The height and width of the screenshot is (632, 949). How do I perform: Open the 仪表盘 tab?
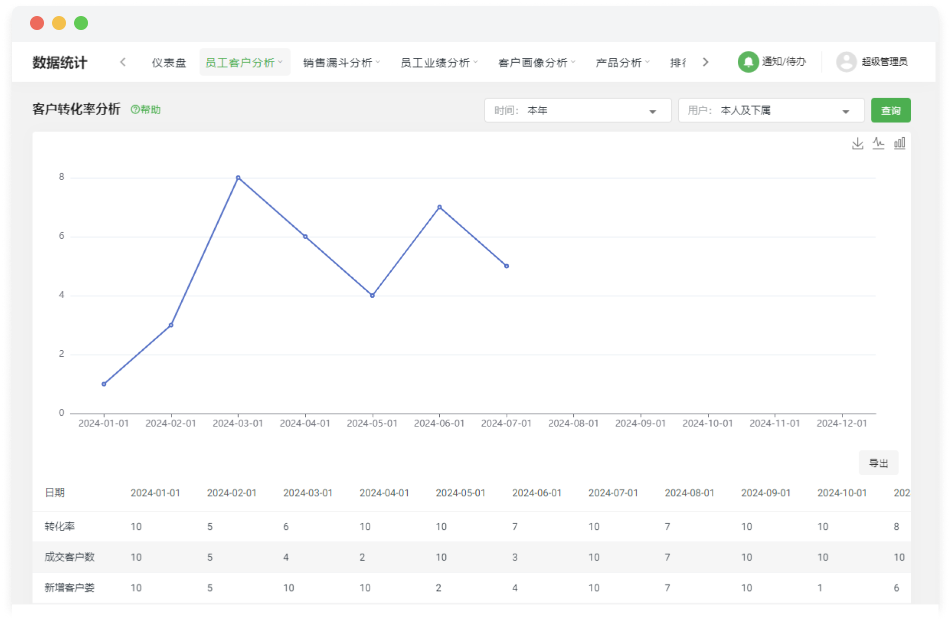coord(169,62)
